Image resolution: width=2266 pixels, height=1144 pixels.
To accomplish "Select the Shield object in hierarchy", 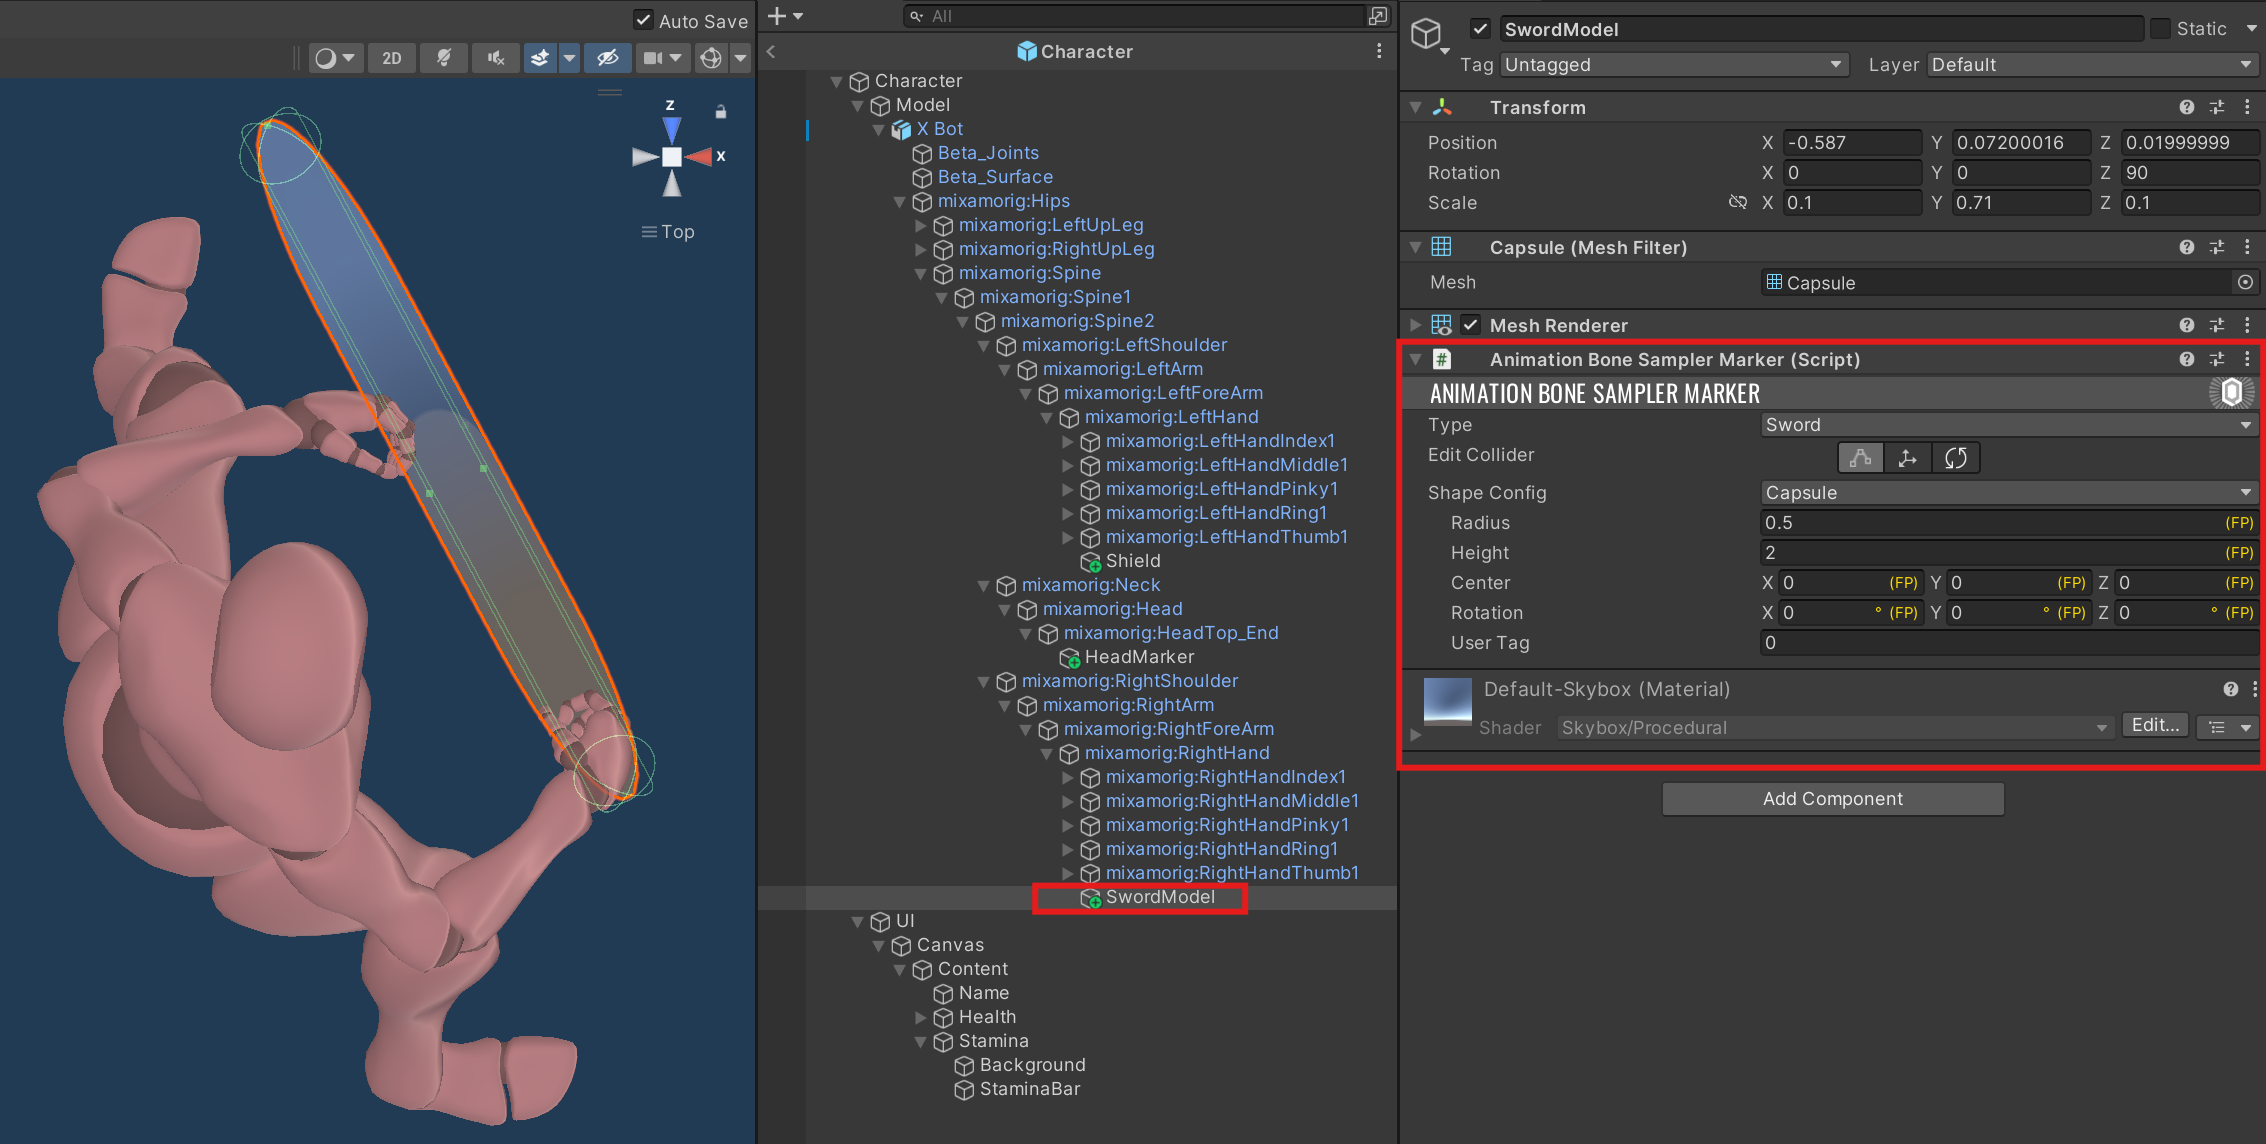I will [1133, 561].
